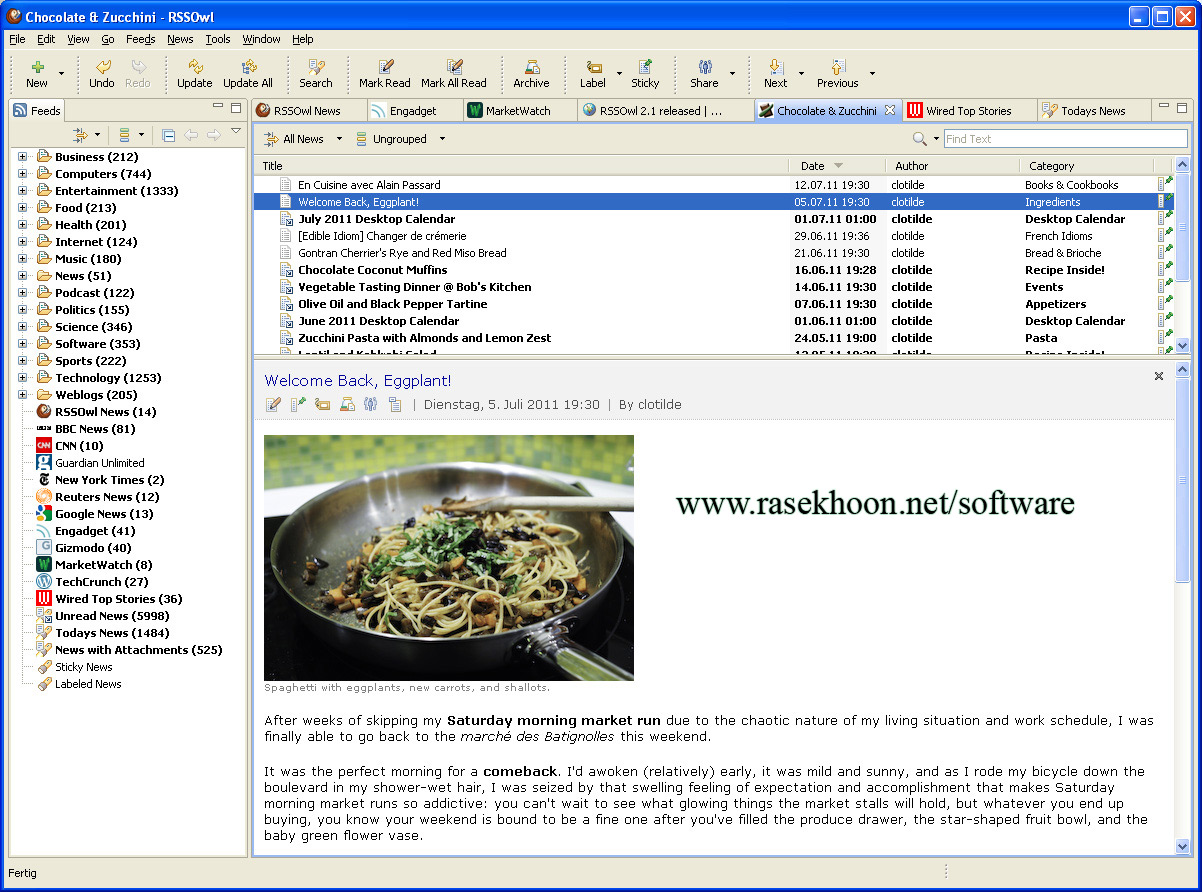Click the Find Text search field
Screen dimensions: 1202x892
point(1065,139)
